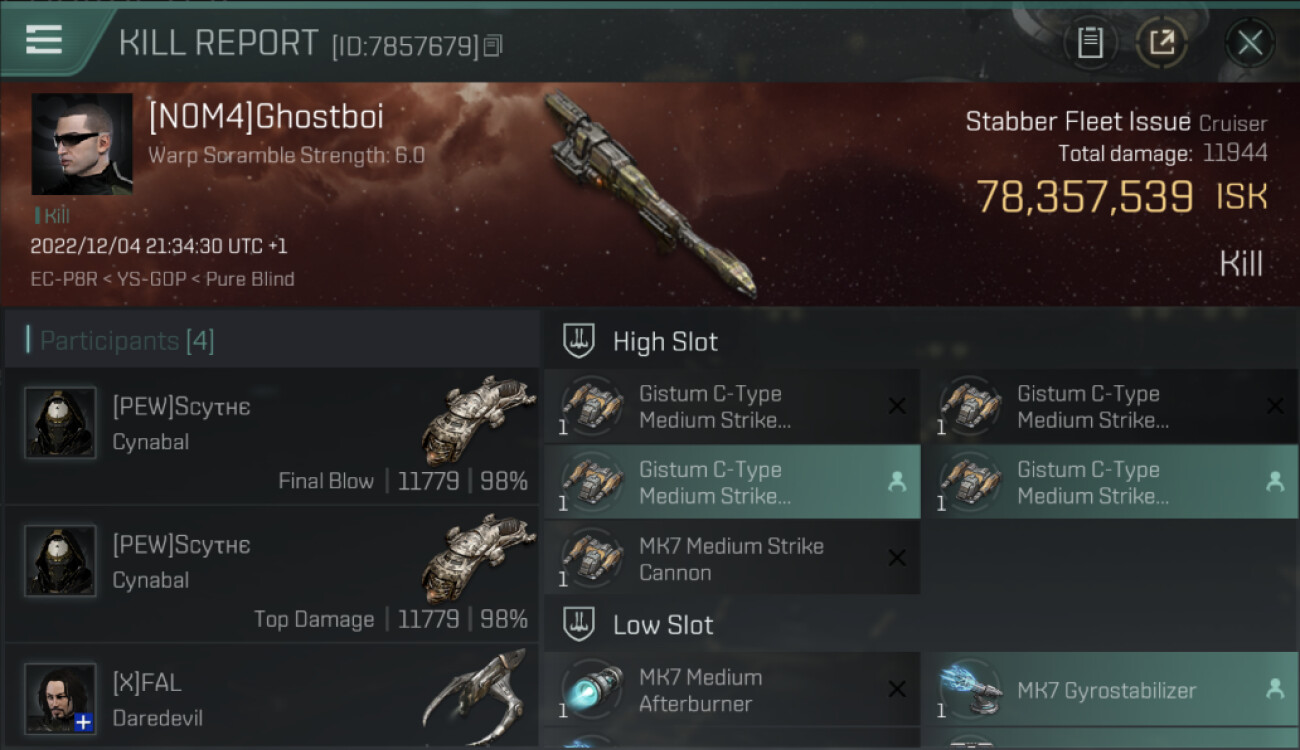1300x750 pixels.
Task: Select the MK7 Medium Afterburner module
Action: [732, 690]
